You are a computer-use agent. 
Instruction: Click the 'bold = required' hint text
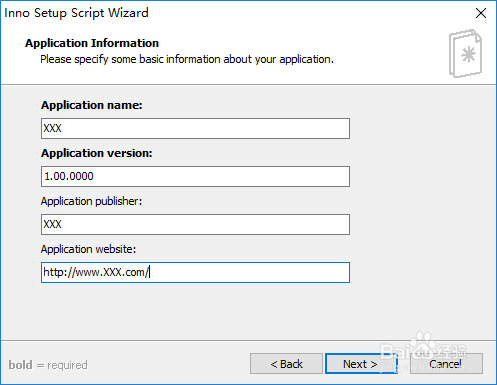[48, 365]
